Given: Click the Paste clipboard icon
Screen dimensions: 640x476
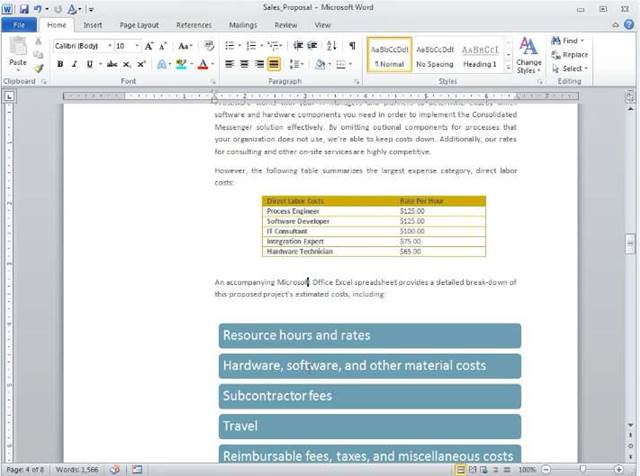Looking at the screenshot, I should (18, 46).
